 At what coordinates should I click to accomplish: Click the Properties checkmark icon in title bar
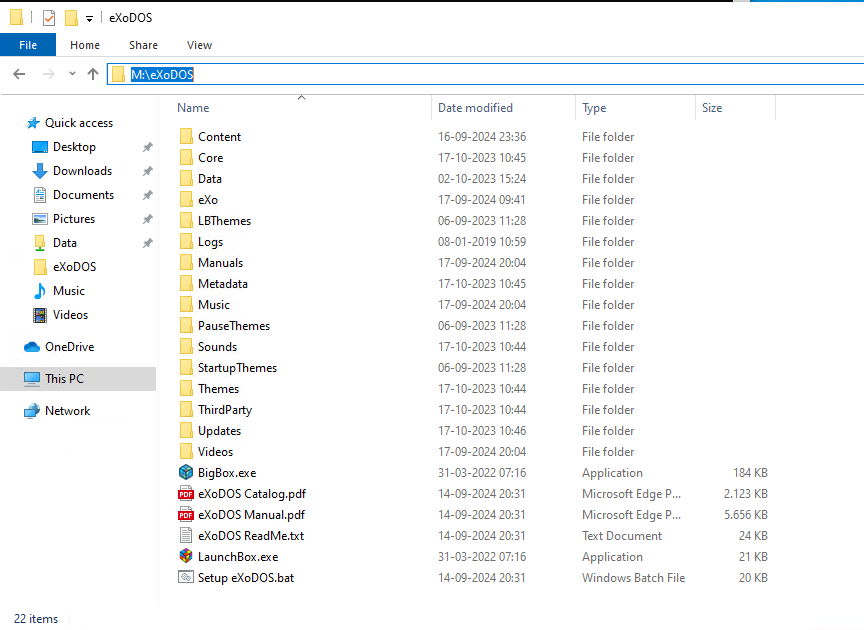tap(49, 18)
